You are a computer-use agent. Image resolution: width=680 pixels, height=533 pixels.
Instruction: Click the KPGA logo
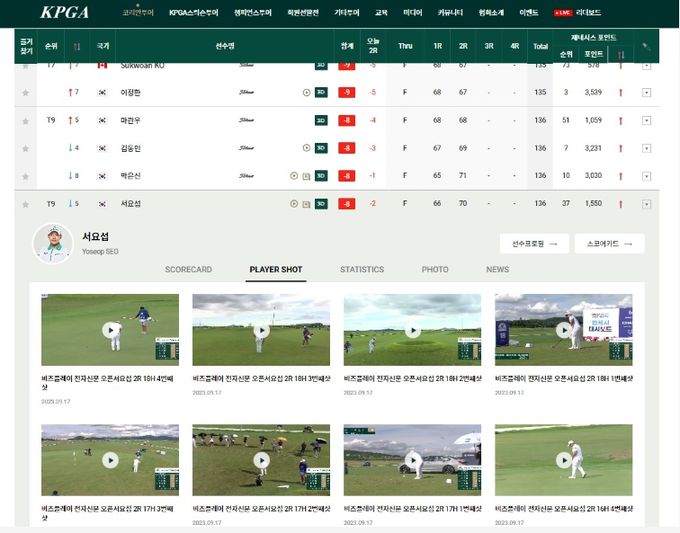[x=65, y=12]
